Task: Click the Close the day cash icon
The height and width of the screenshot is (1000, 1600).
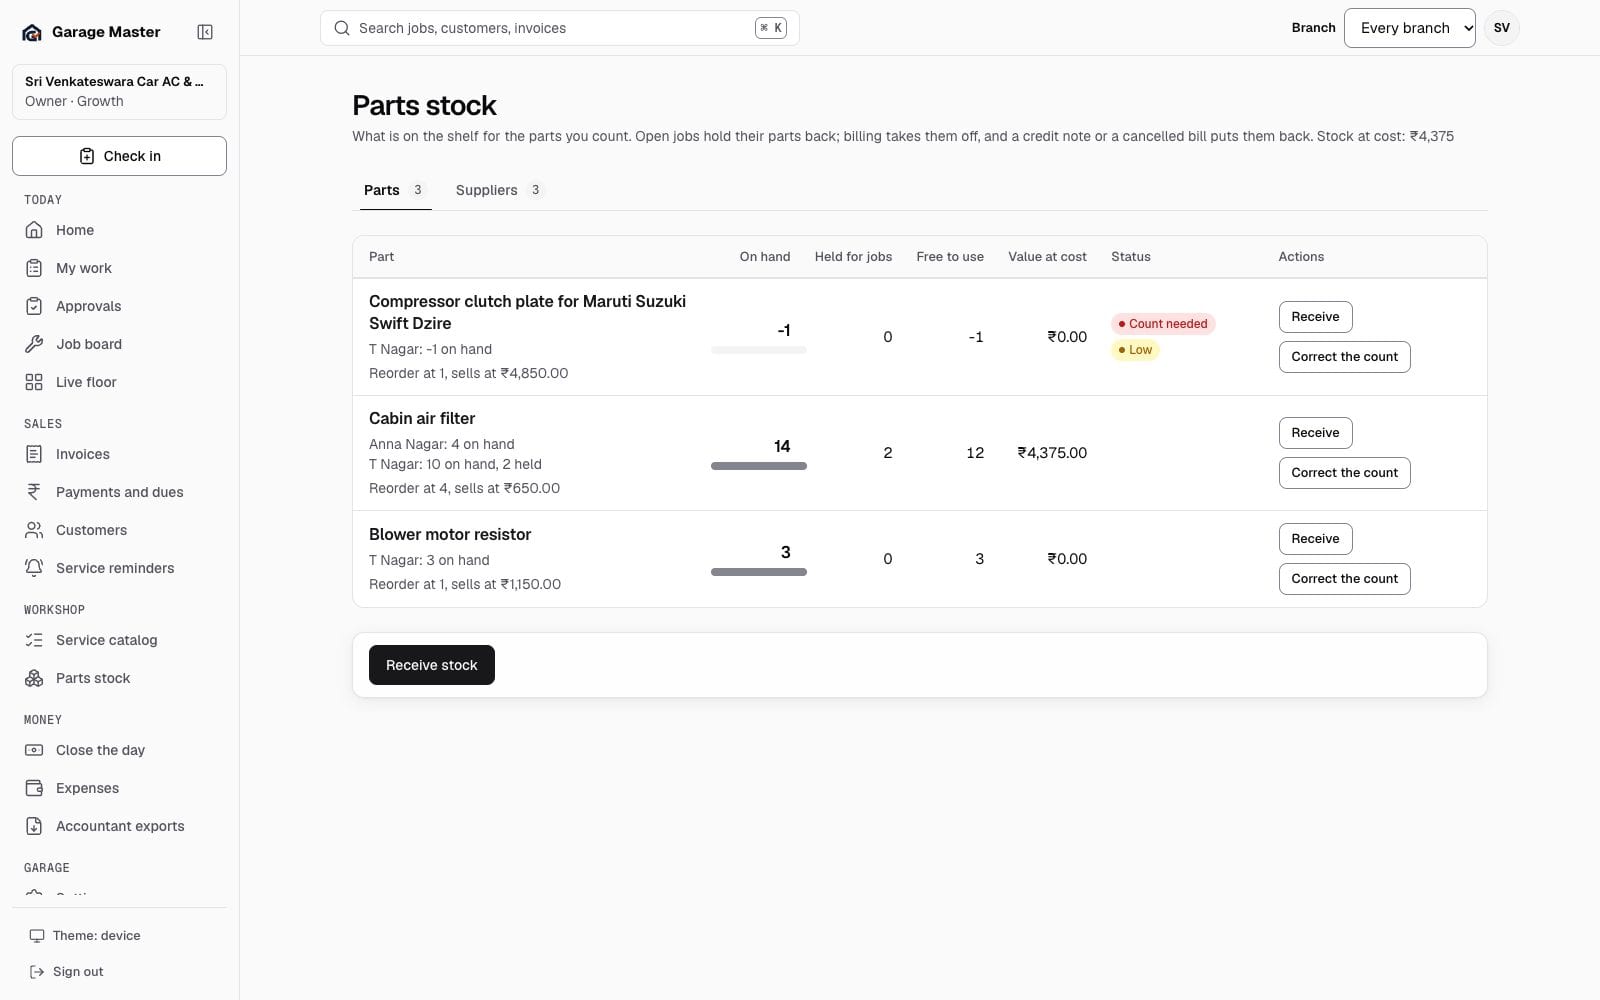Action: (34, 750)
